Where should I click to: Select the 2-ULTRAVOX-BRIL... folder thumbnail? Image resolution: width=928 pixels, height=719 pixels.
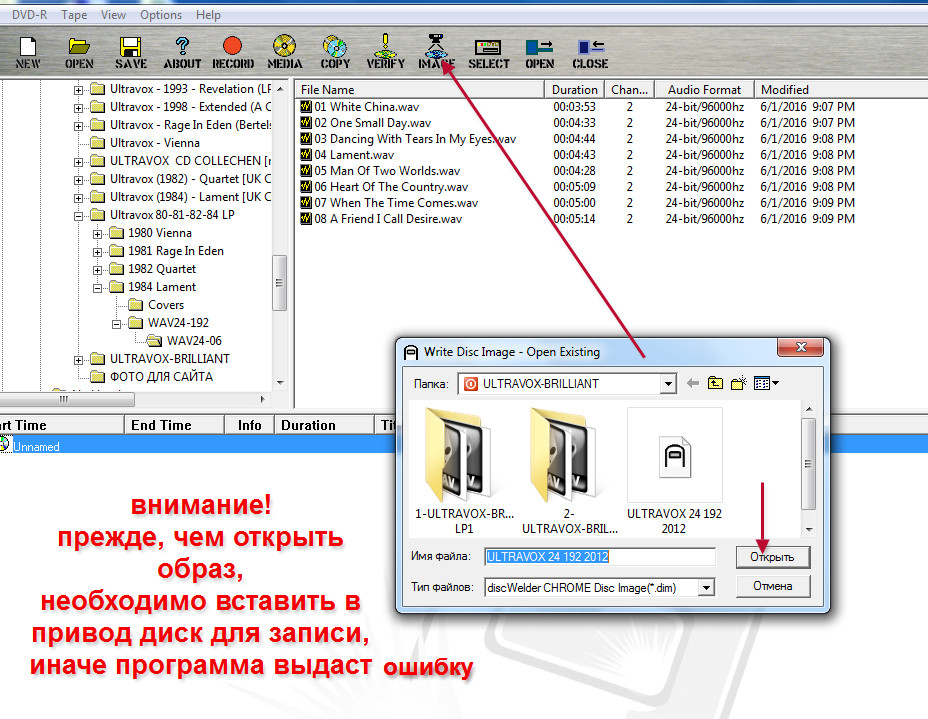click(569, 471)
